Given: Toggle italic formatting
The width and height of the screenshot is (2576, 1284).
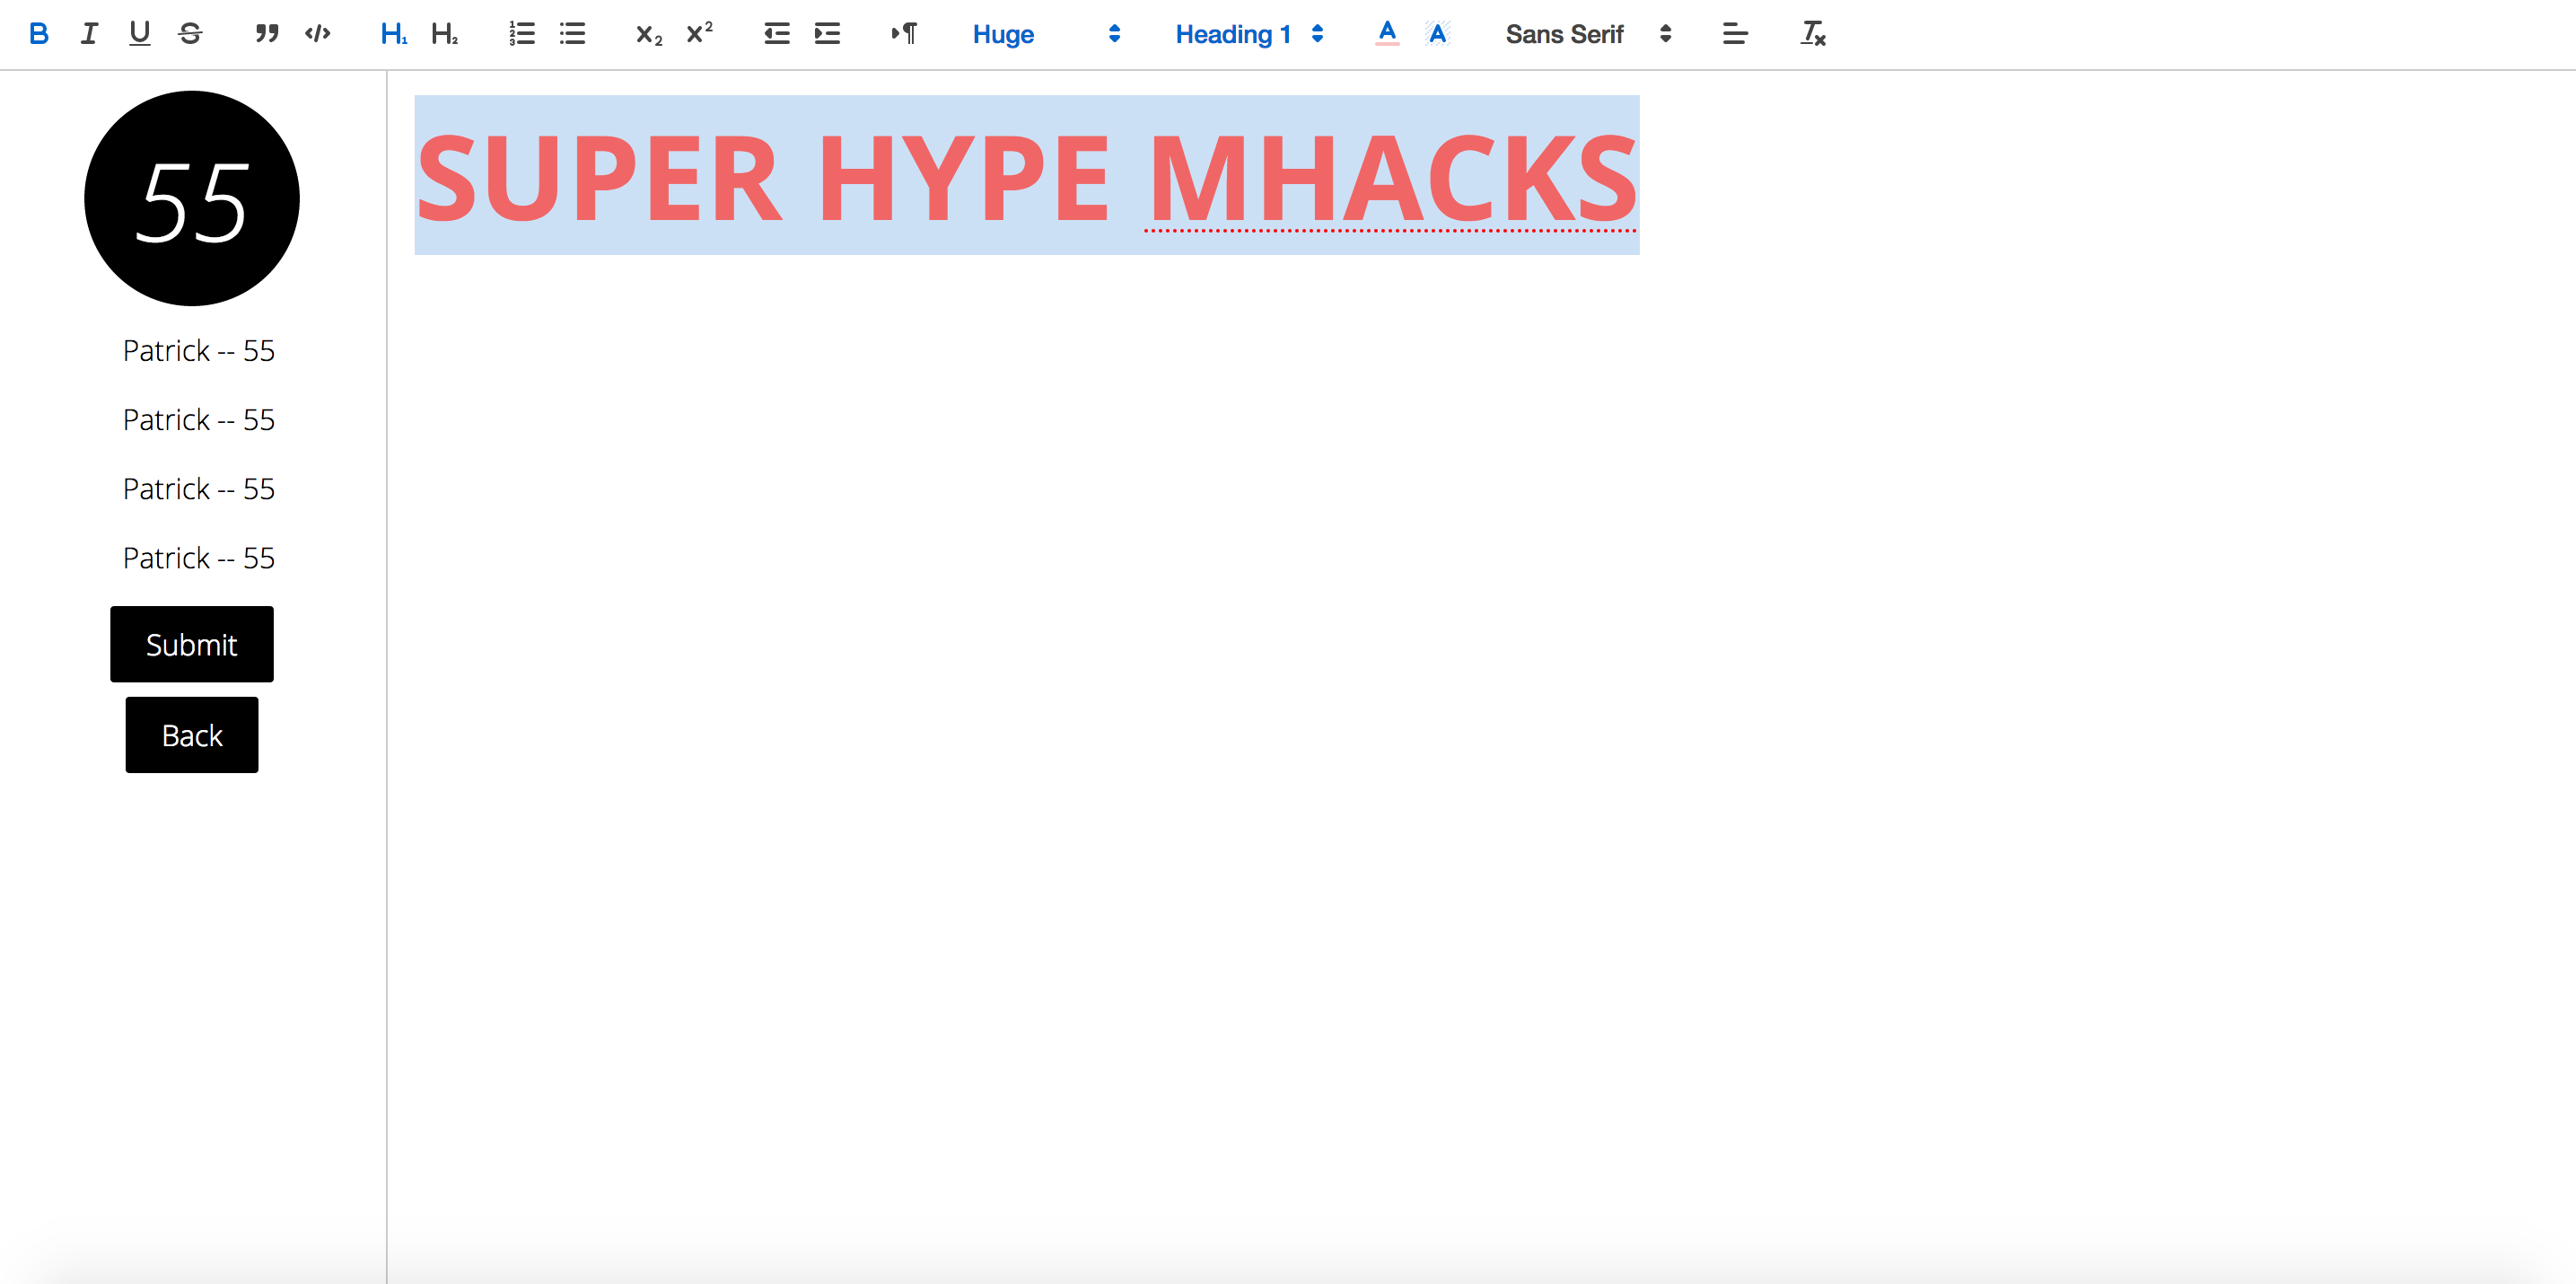Looking at the screenshot, I should click(89, 34).
